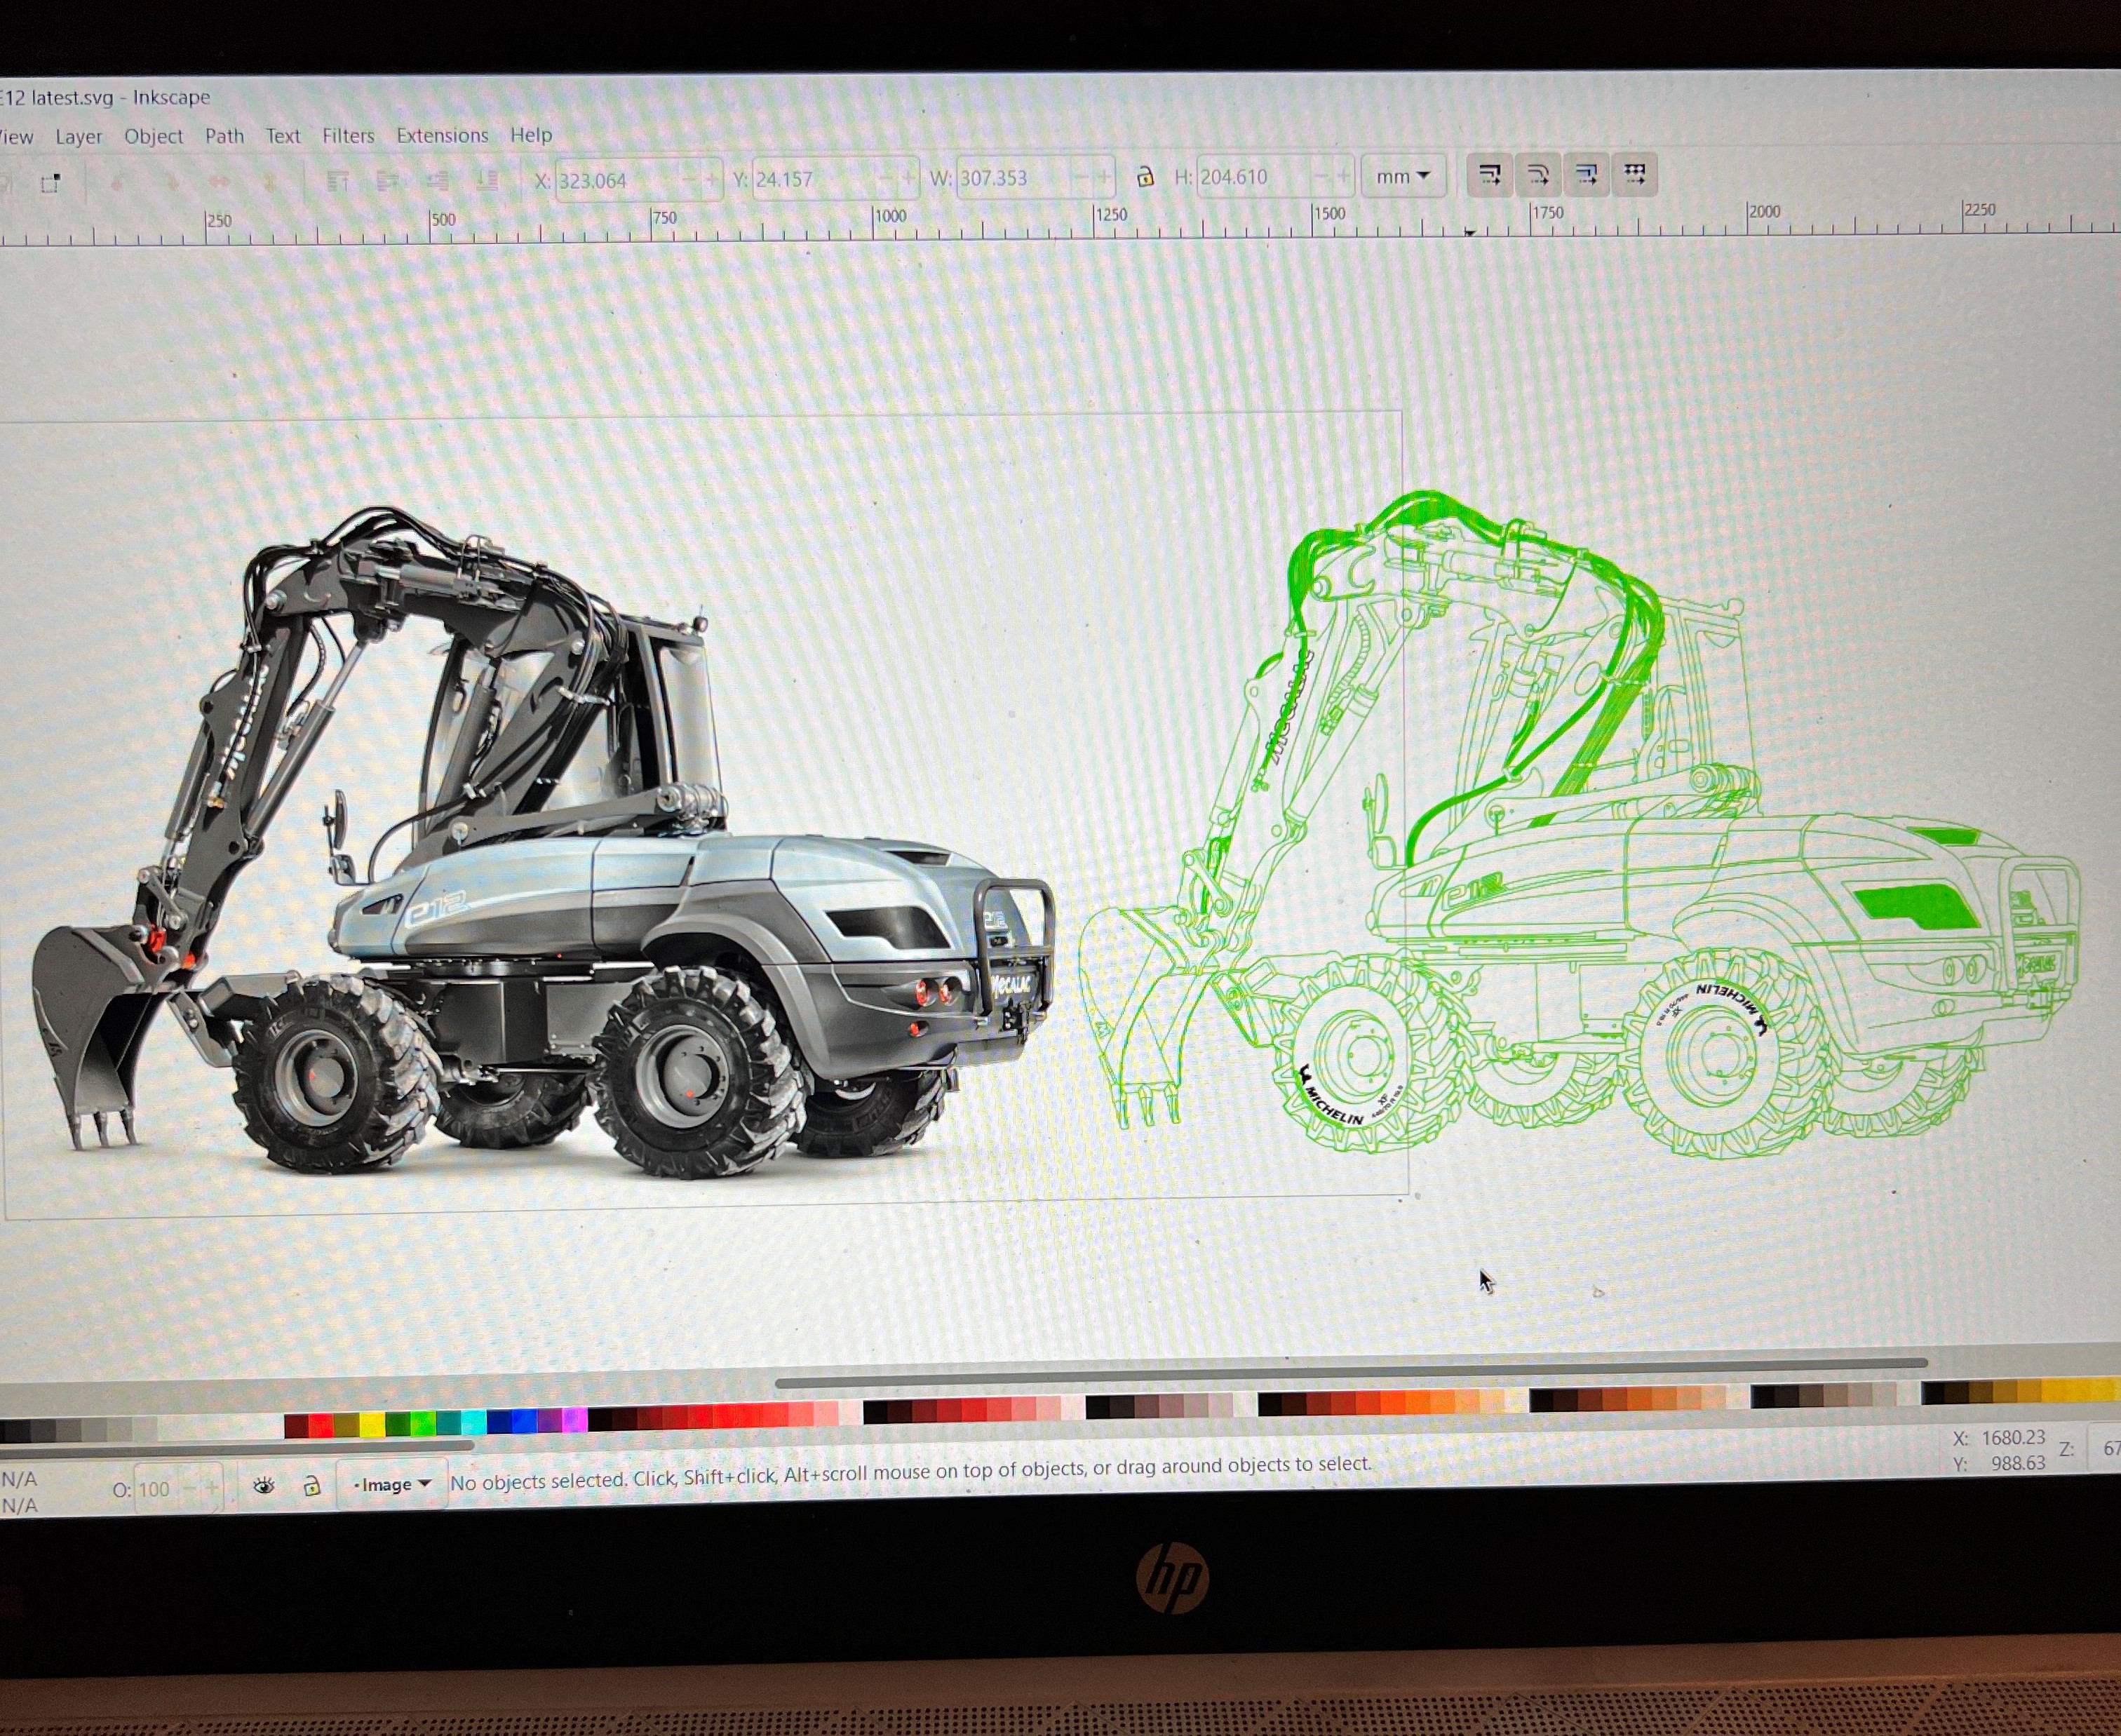The height and width of the screenshot is (1736, 2121).
Task: Decrease X value with minus stepper
Action: point(688,181)
